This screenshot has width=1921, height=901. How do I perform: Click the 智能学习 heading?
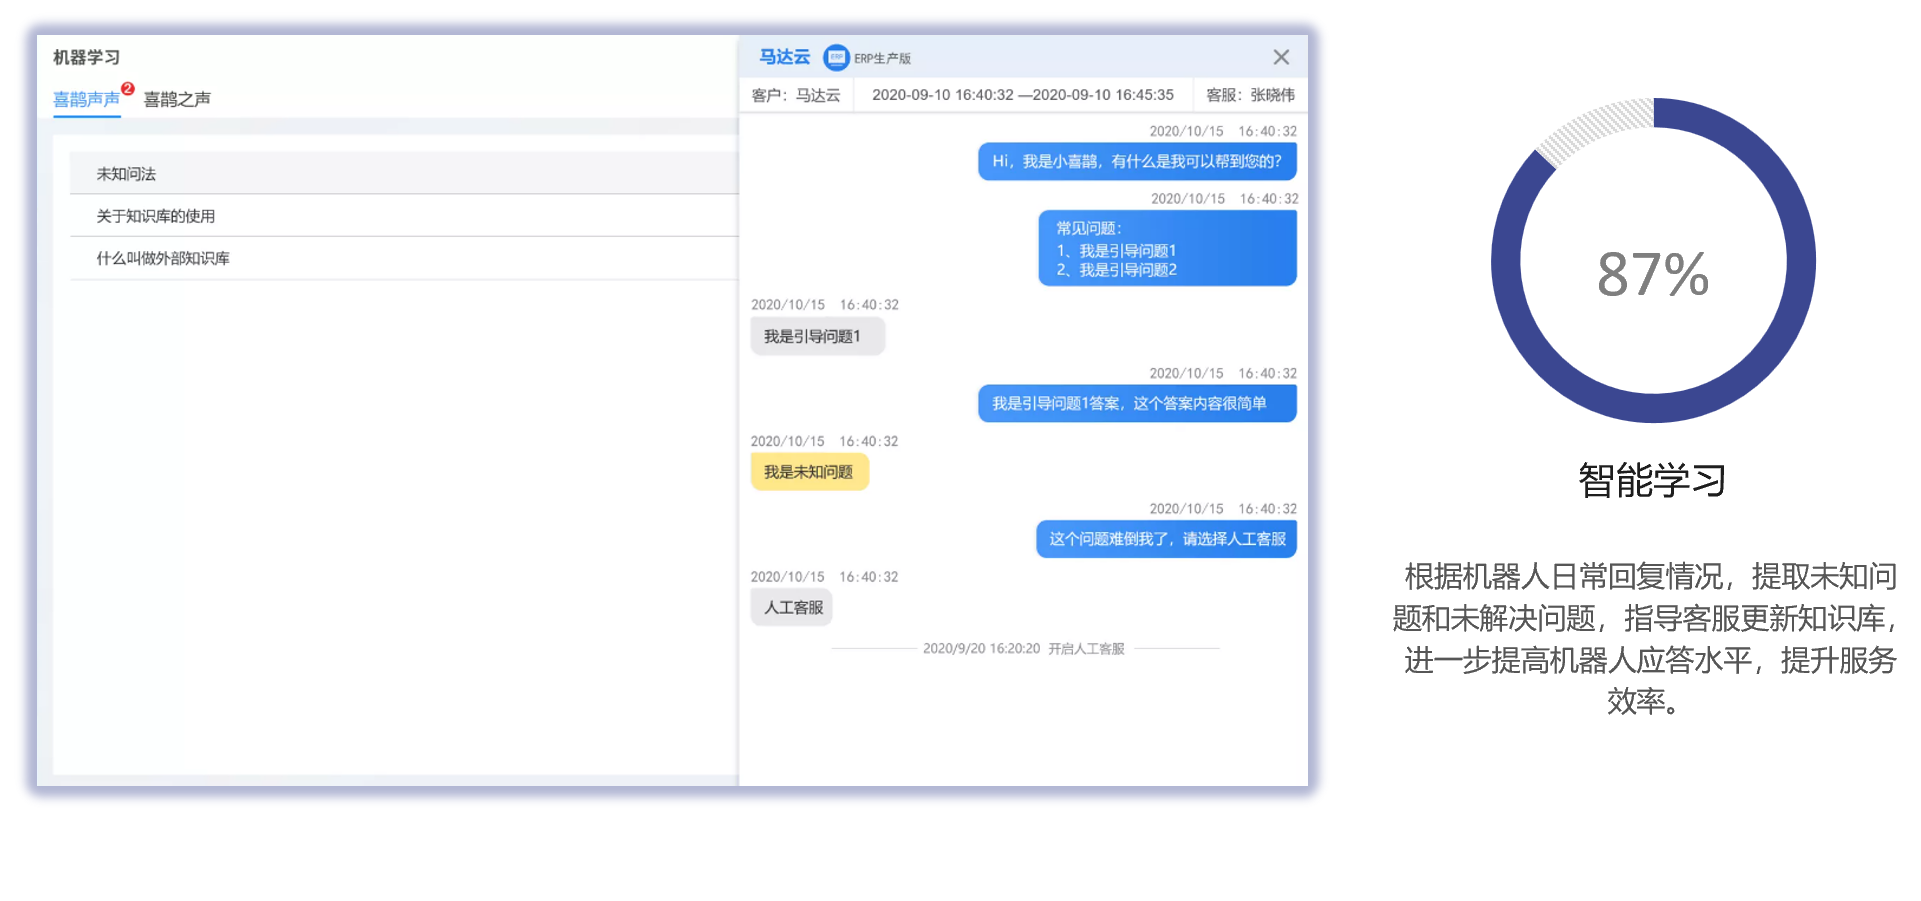pos(1652,481)
